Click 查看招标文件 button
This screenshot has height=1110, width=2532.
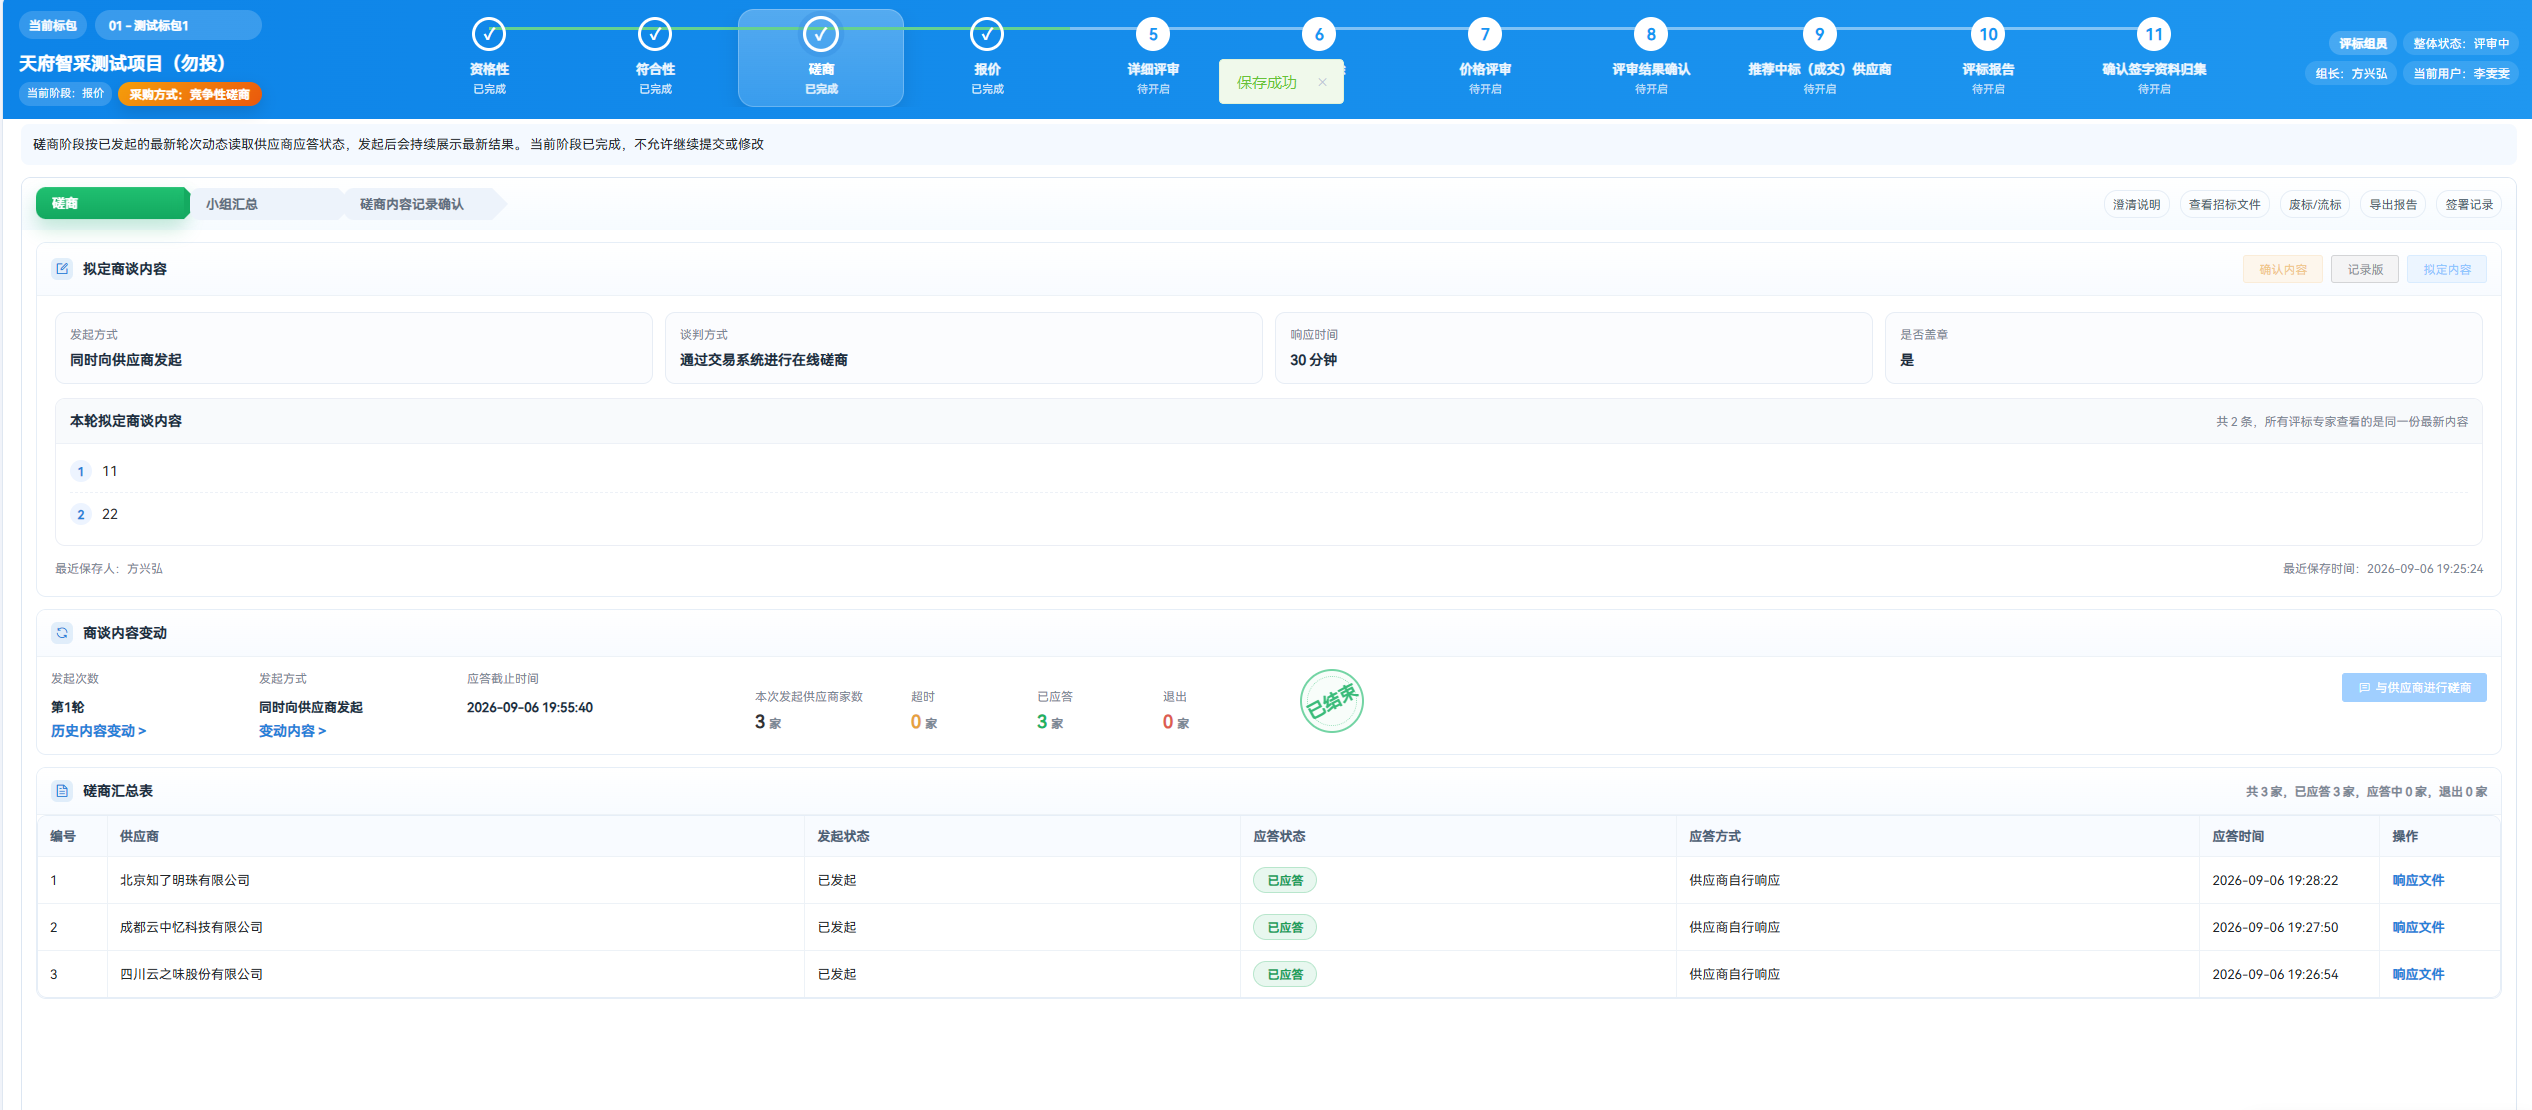pyautogui.click(x=2224, y=205)
